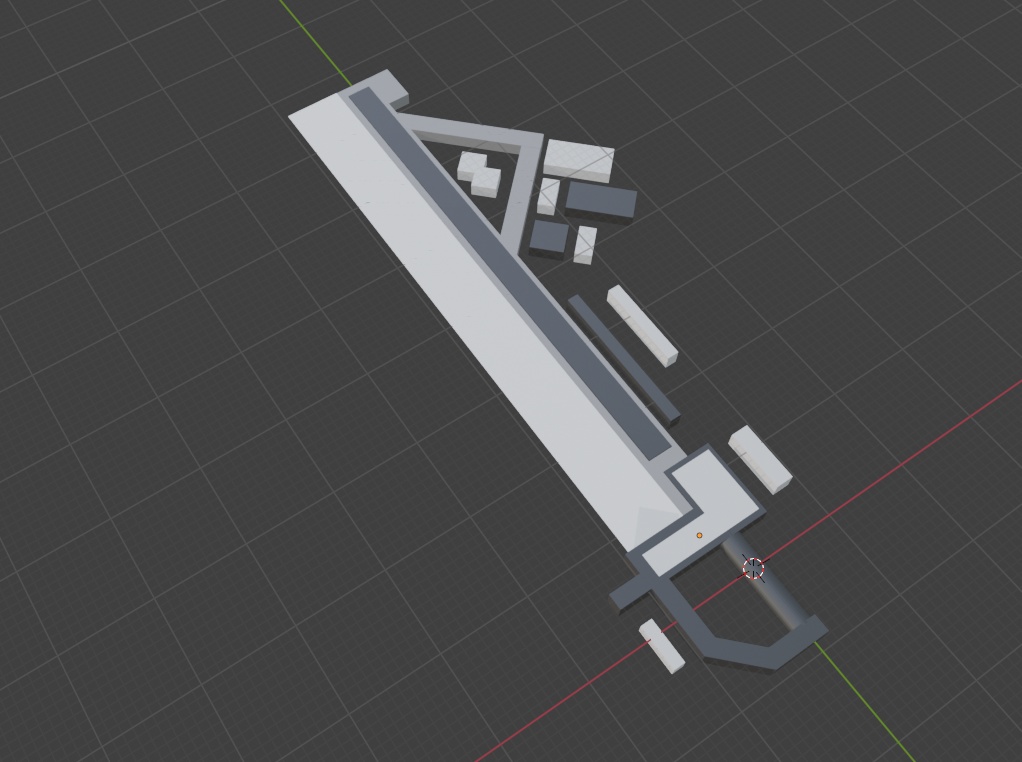Select the cylindrical sword handle
This screenshot has width=1022, height=762.
coord(766,583)
